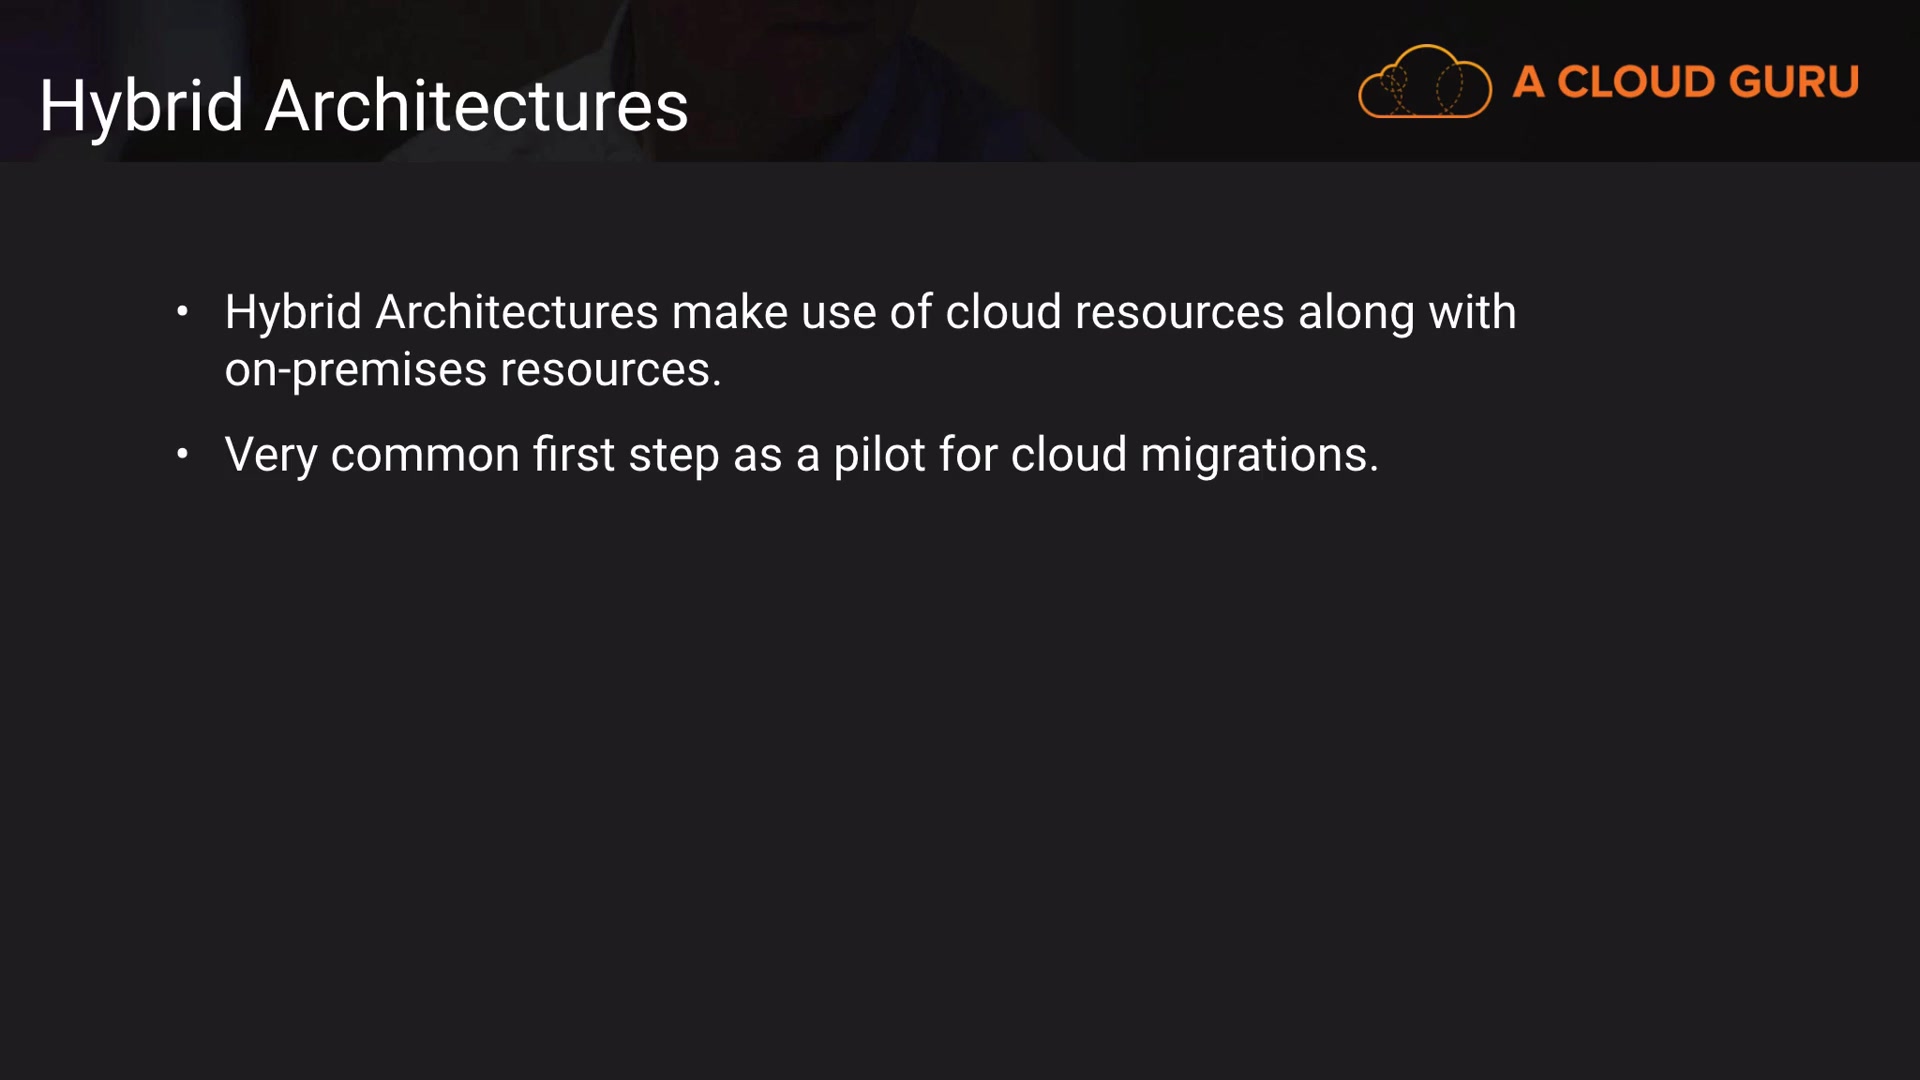This screenshot has height=1080, width=1920.
Task: Click the first bullet point dot
Action: pos(182,312)
